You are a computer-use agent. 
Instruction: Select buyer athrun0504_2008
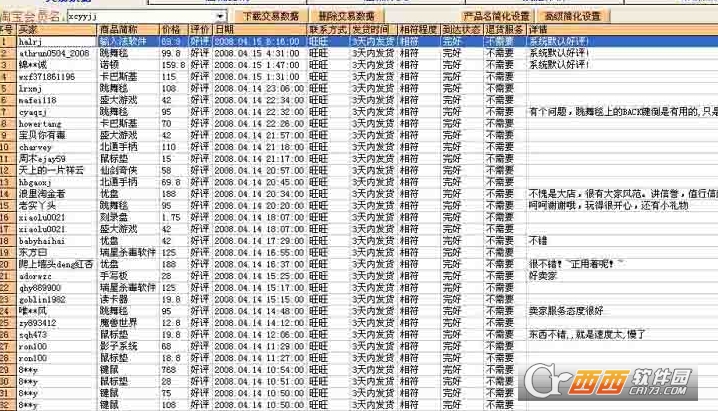[54, 54]
